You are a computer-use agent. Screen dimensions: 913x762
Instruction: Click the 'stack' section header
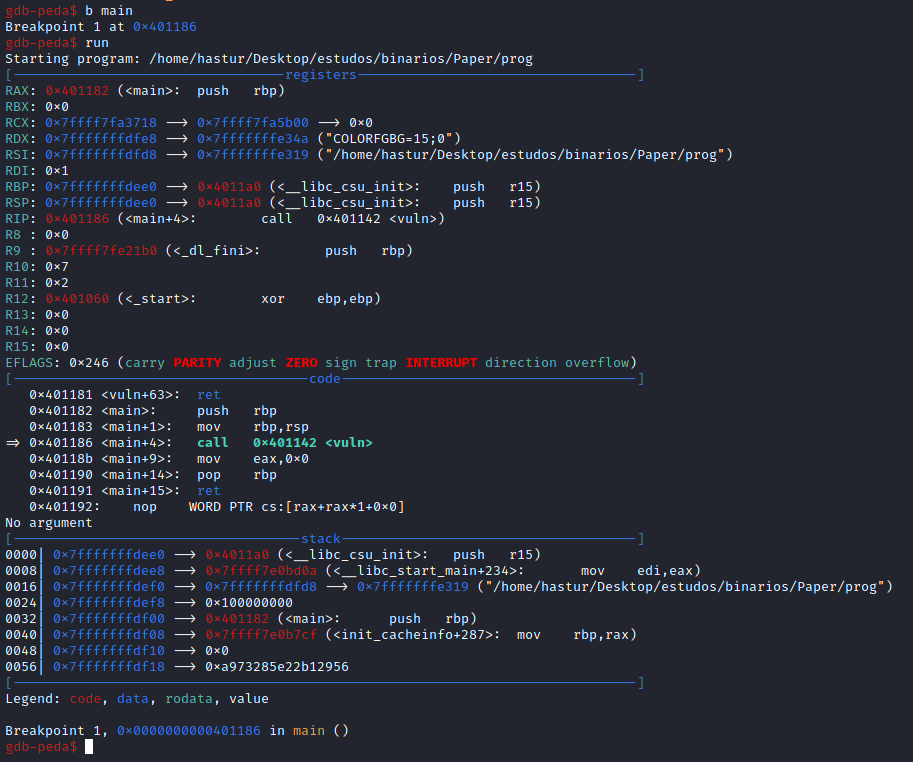point(321,539)
